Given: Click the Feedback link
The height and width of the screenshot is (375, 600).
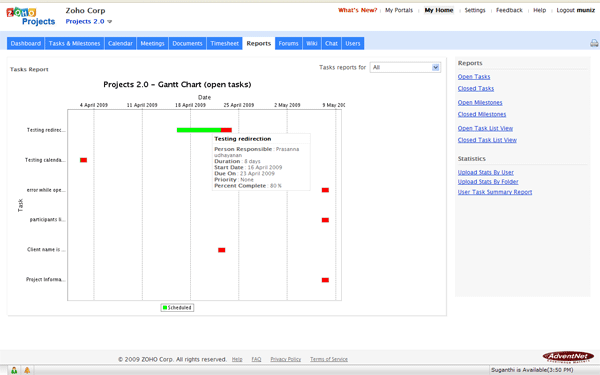Looking at the screenshot, I should click(x=509, y=10).
